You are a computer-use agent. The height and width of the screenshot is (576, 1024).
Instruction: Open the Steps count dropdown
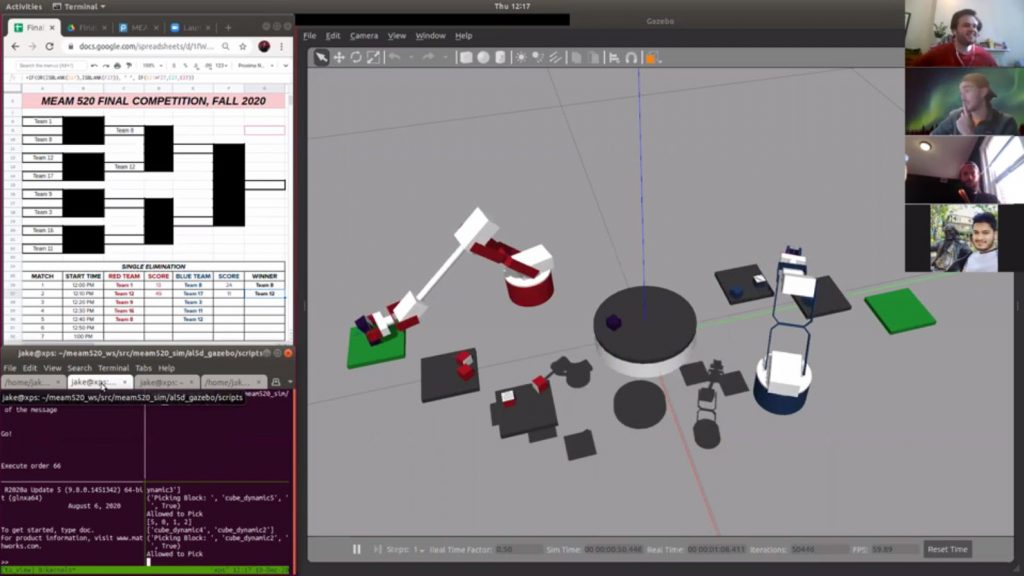[x=422, y=549]
